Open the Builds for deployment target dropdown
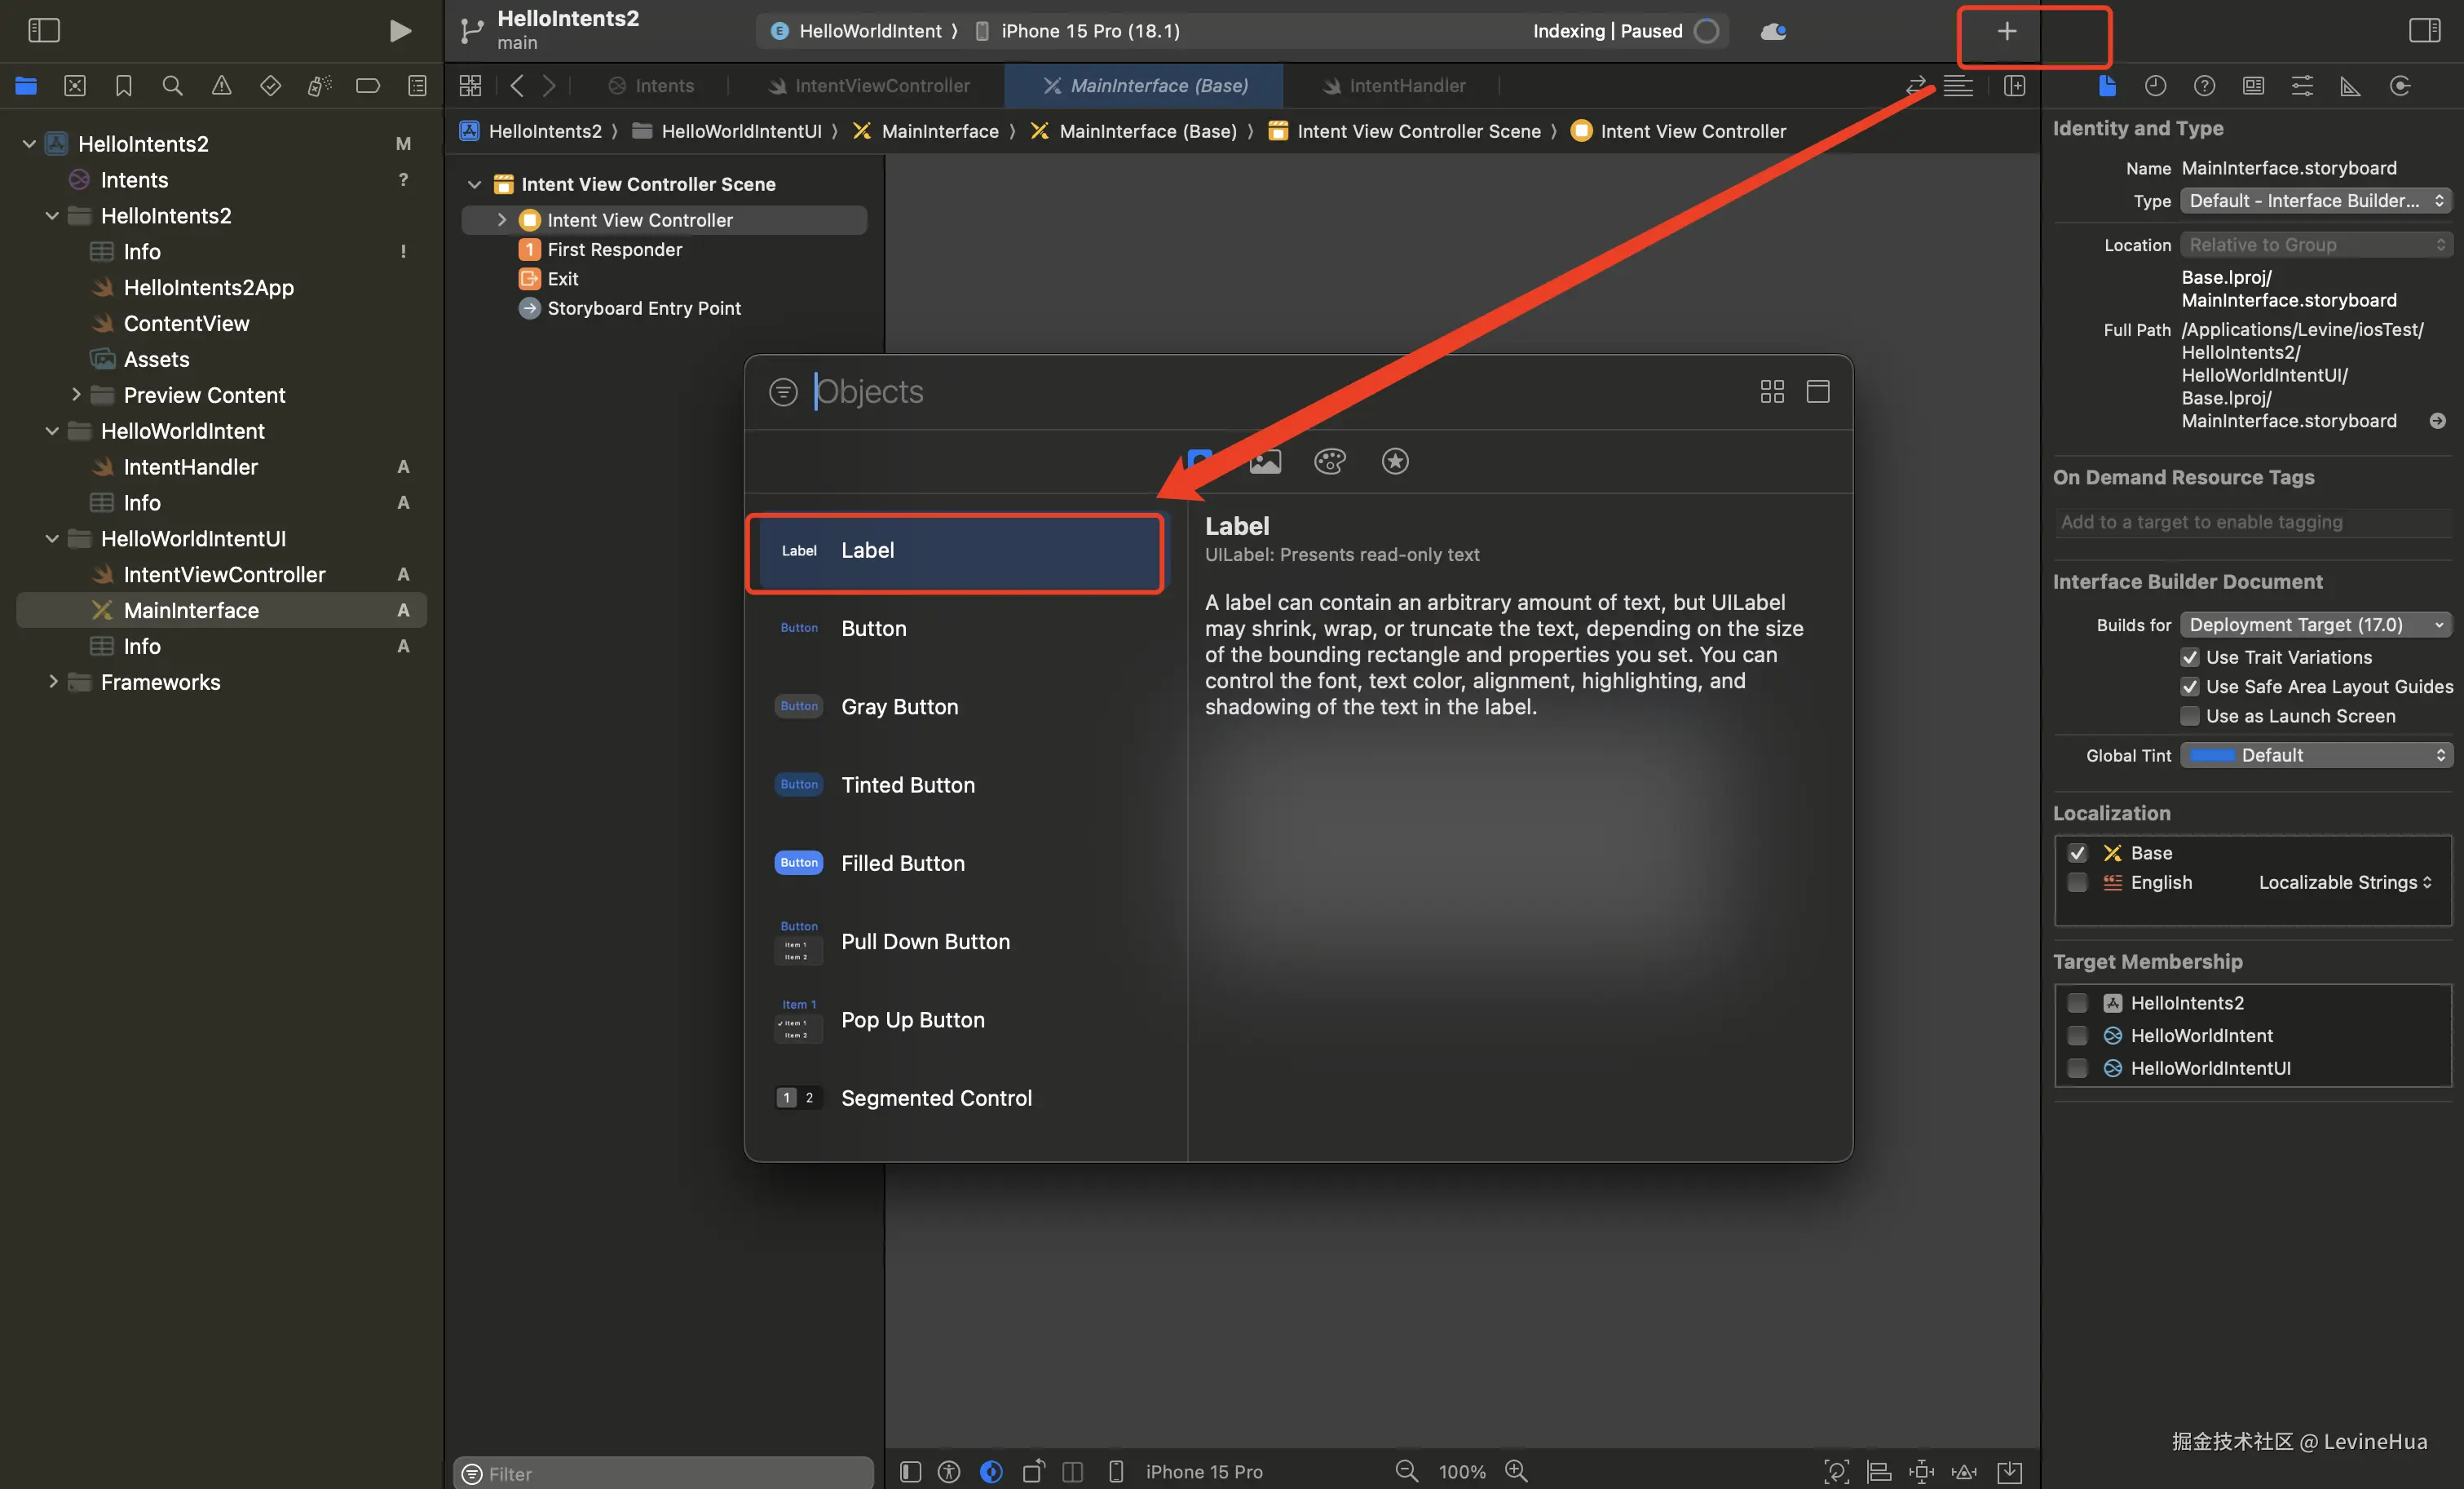This screenshot has width=2464, height=1489. coord(2315,625)
